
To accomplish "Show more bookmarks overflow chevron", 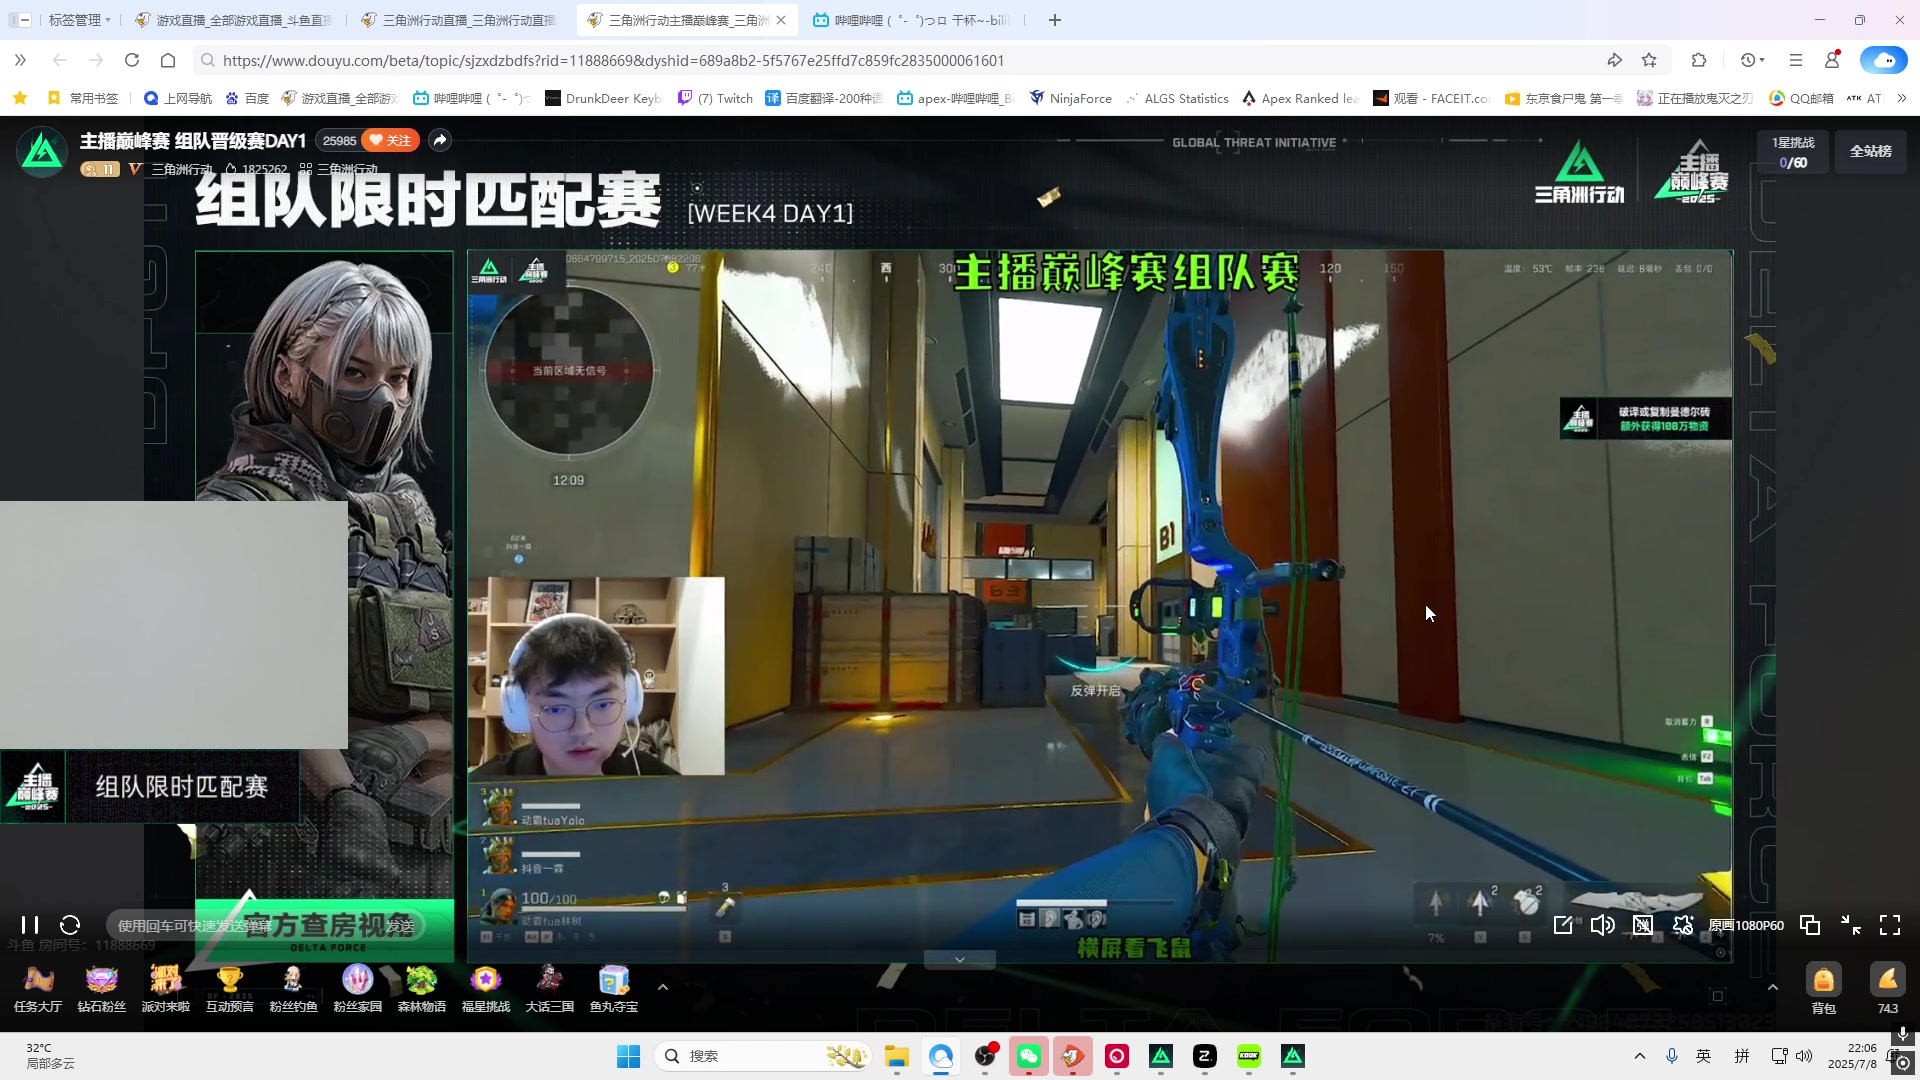I will pyautogui.click(x=1902, y=98).
